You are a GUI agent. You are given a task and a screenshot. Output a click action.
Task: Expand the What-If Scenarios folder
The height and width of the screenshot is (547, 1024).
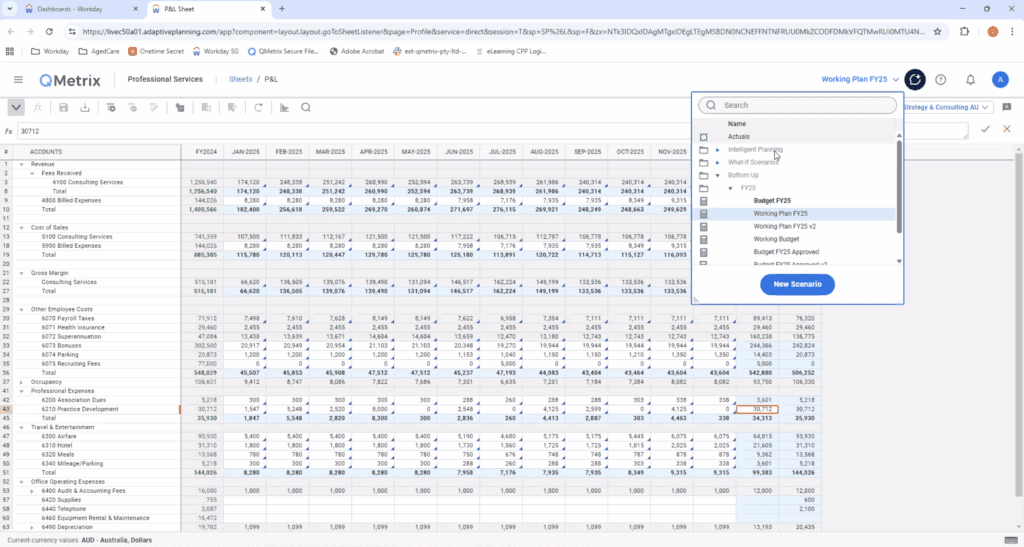pos(718,163)
